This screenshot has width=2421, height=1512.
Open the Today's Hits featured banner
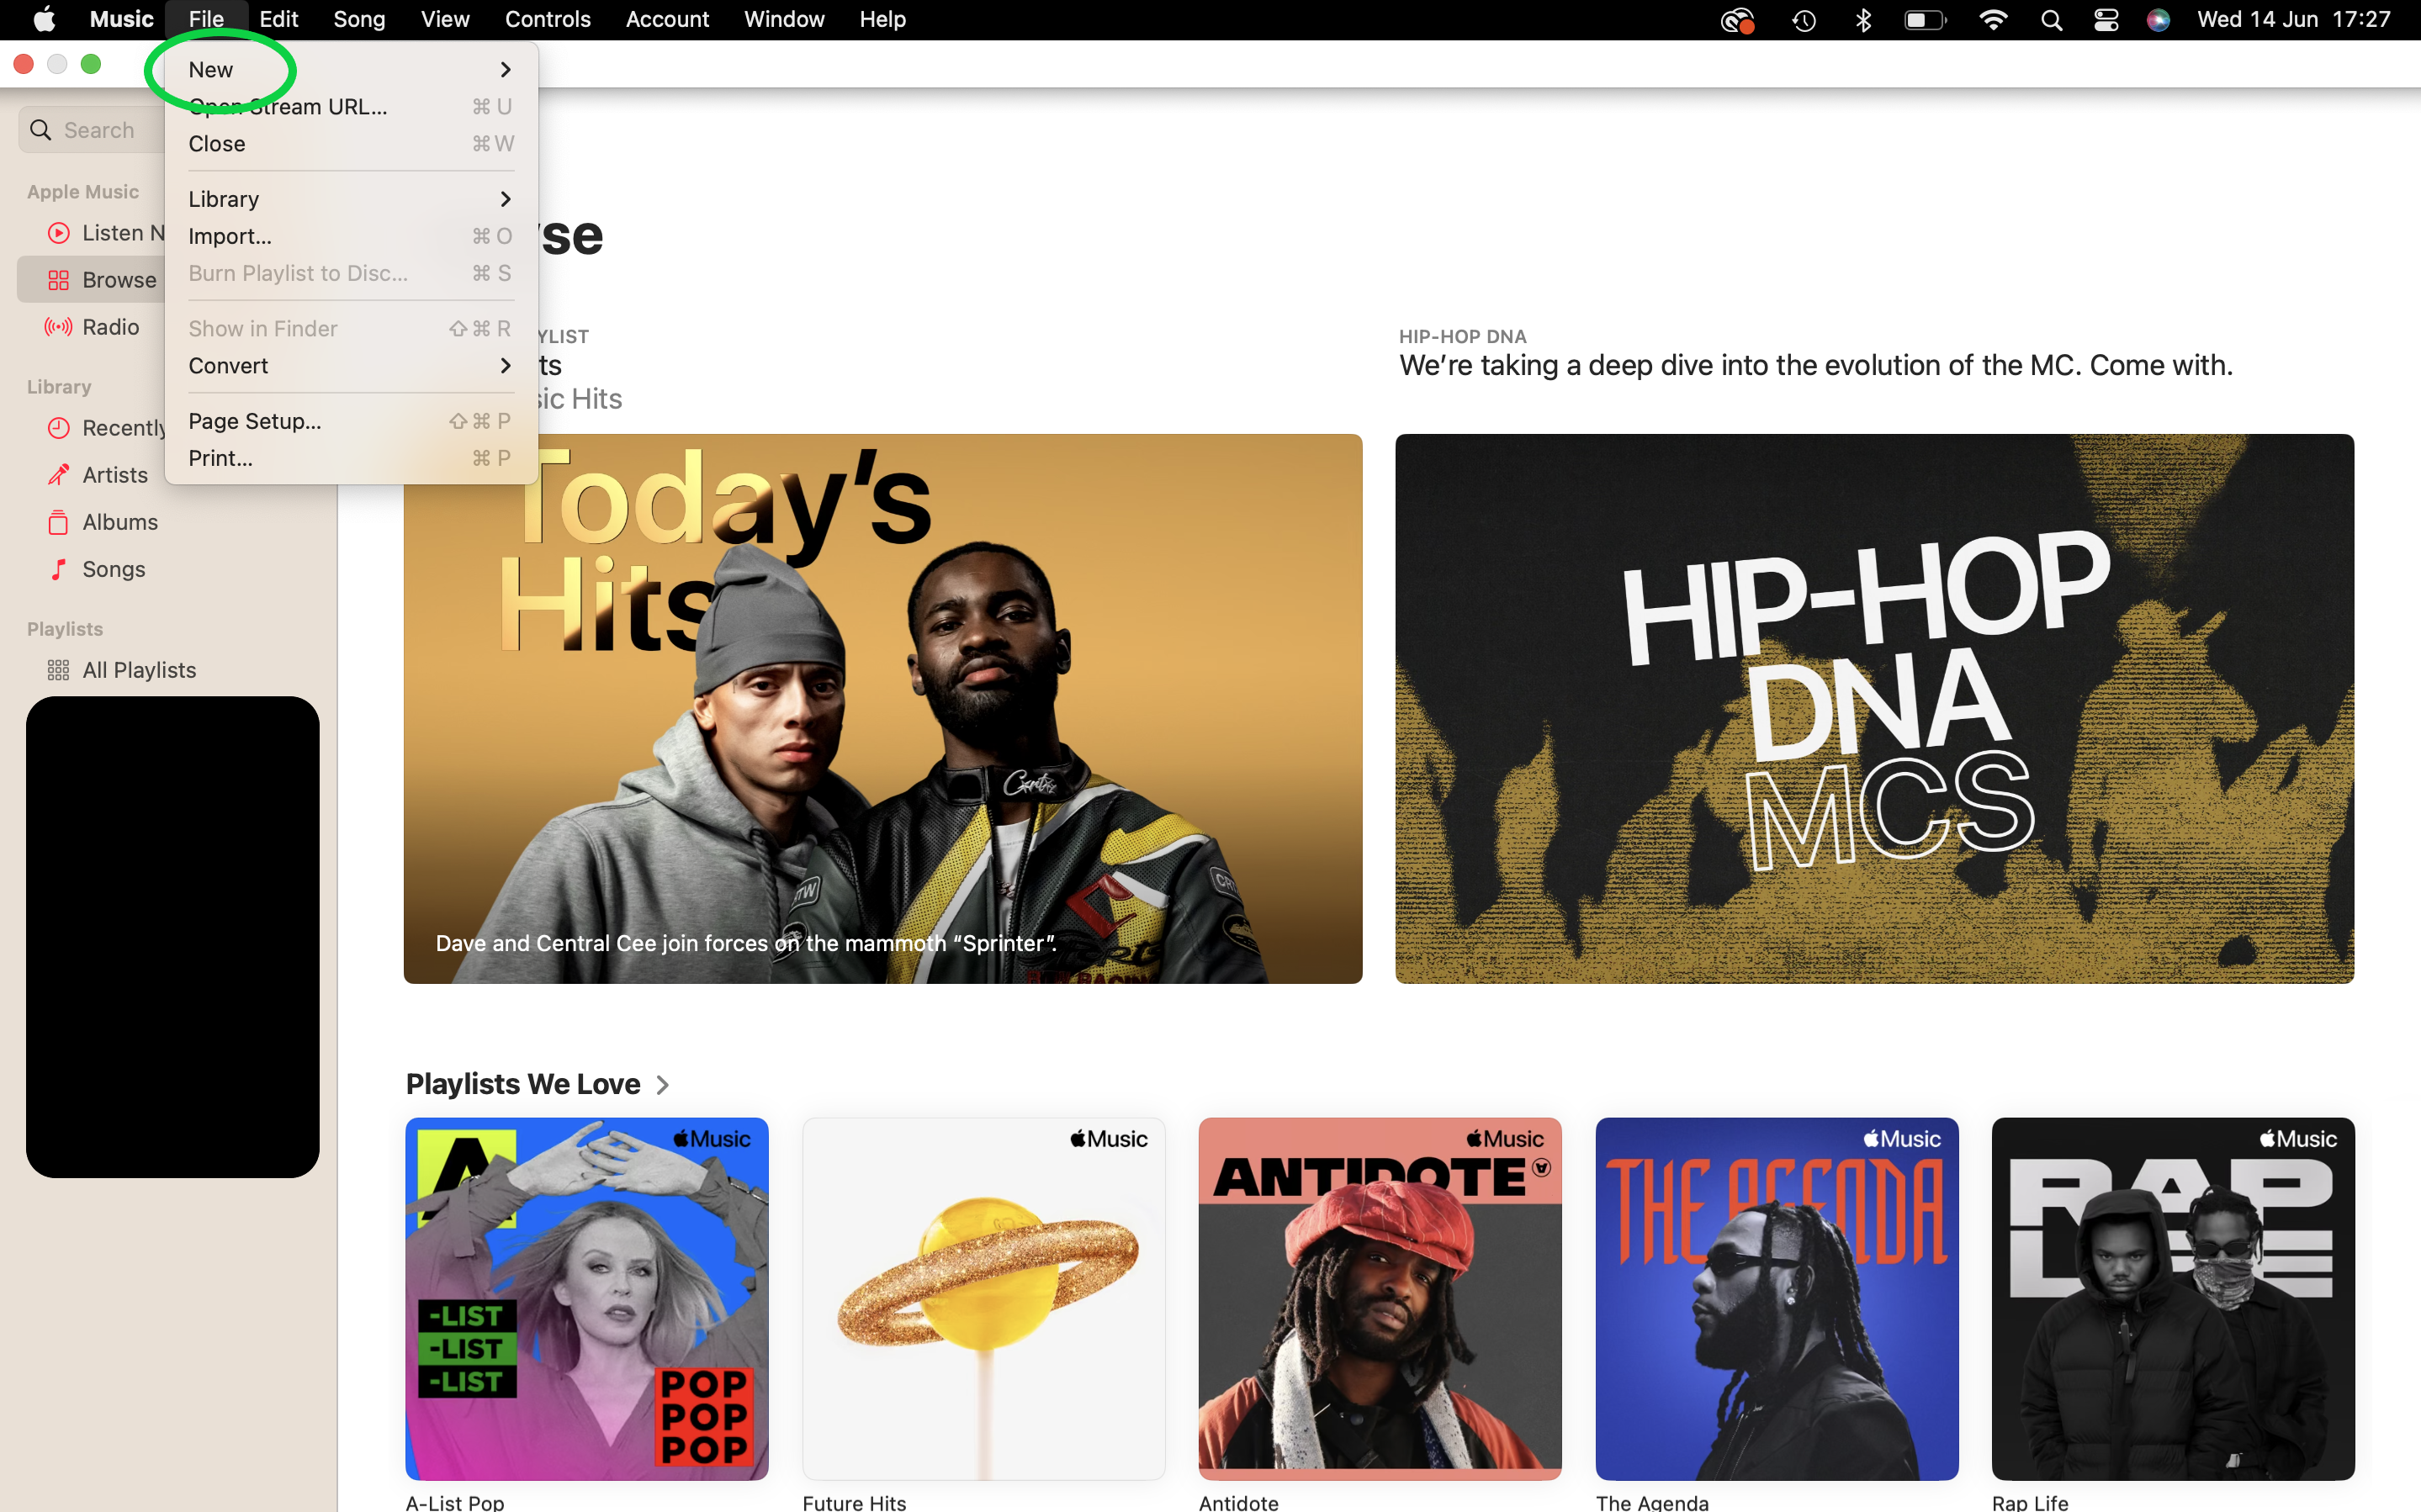(883, 709)
